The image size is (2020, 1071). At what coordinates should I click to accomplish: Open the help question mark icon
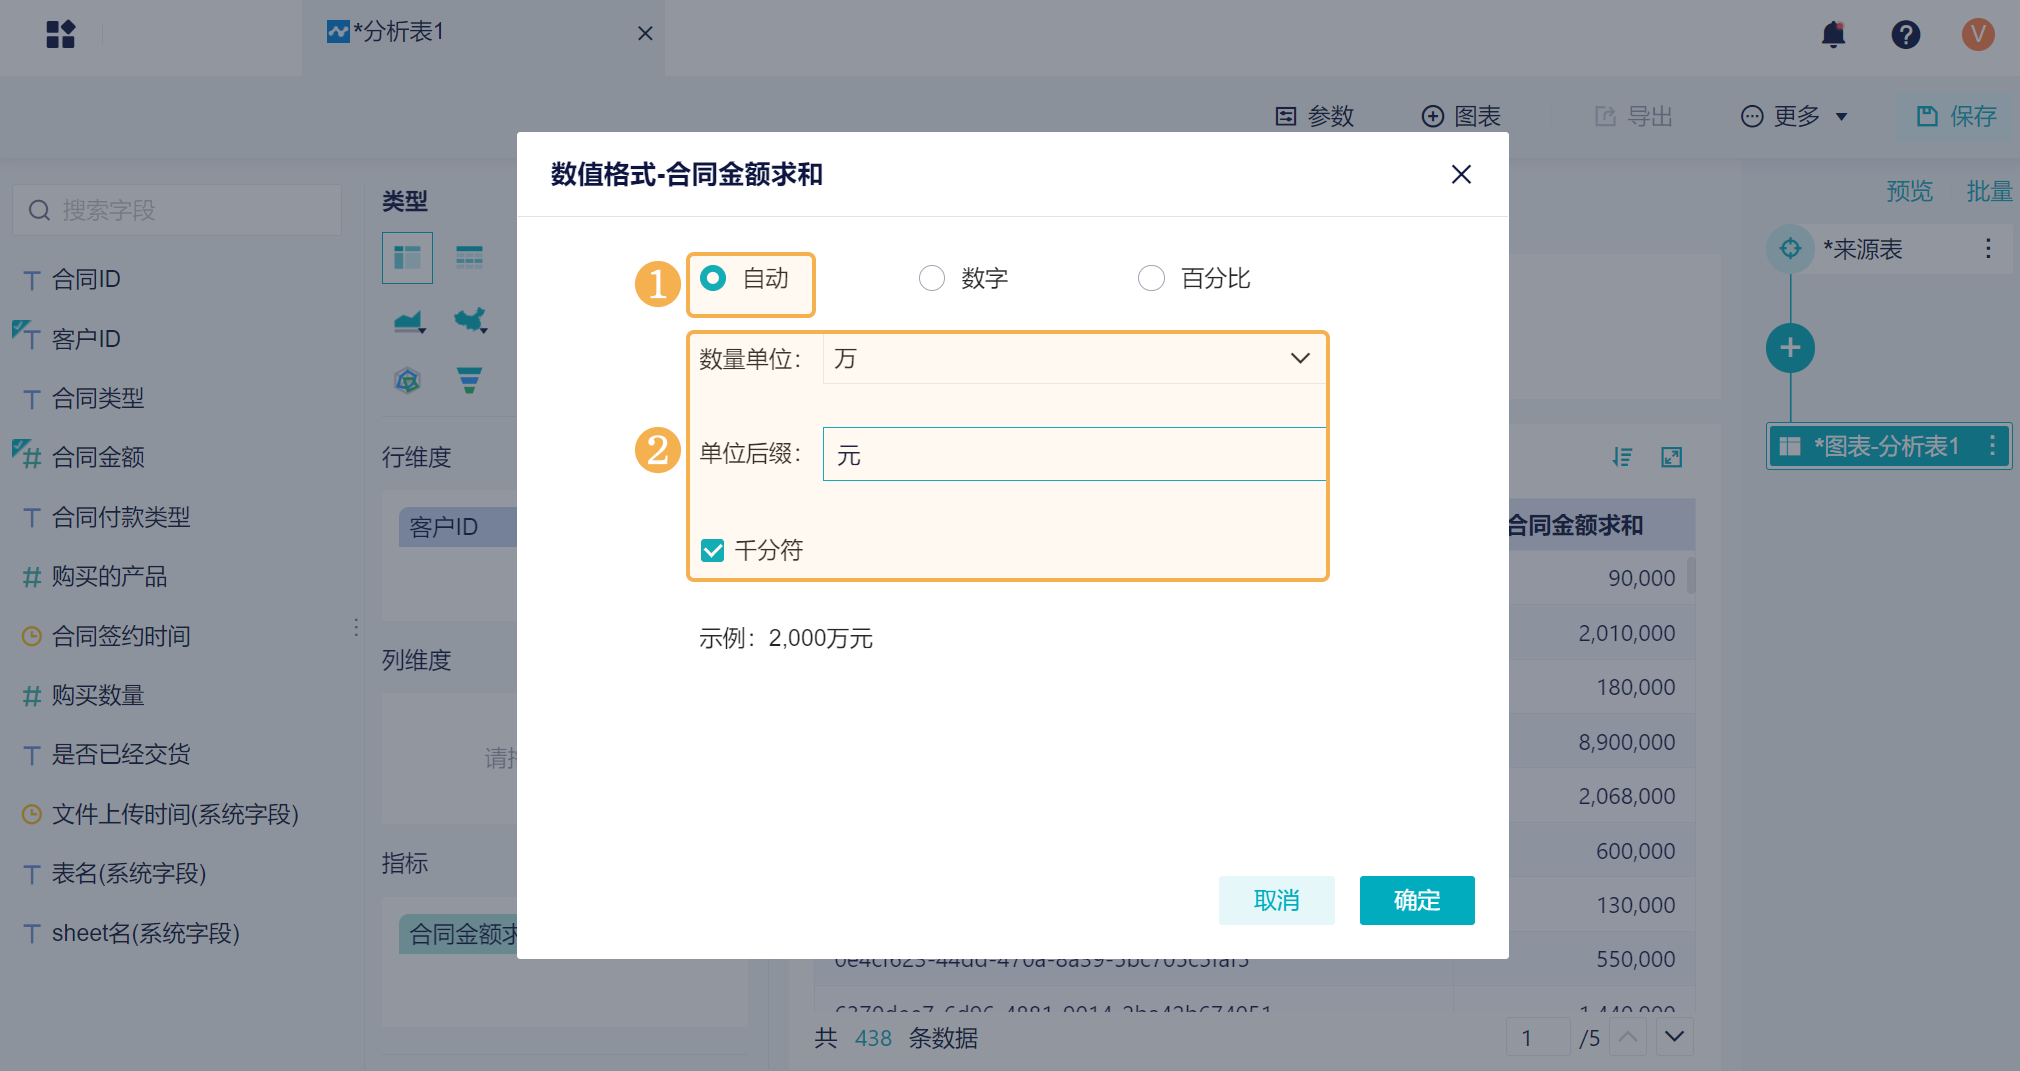click(x=1906, y=35)
